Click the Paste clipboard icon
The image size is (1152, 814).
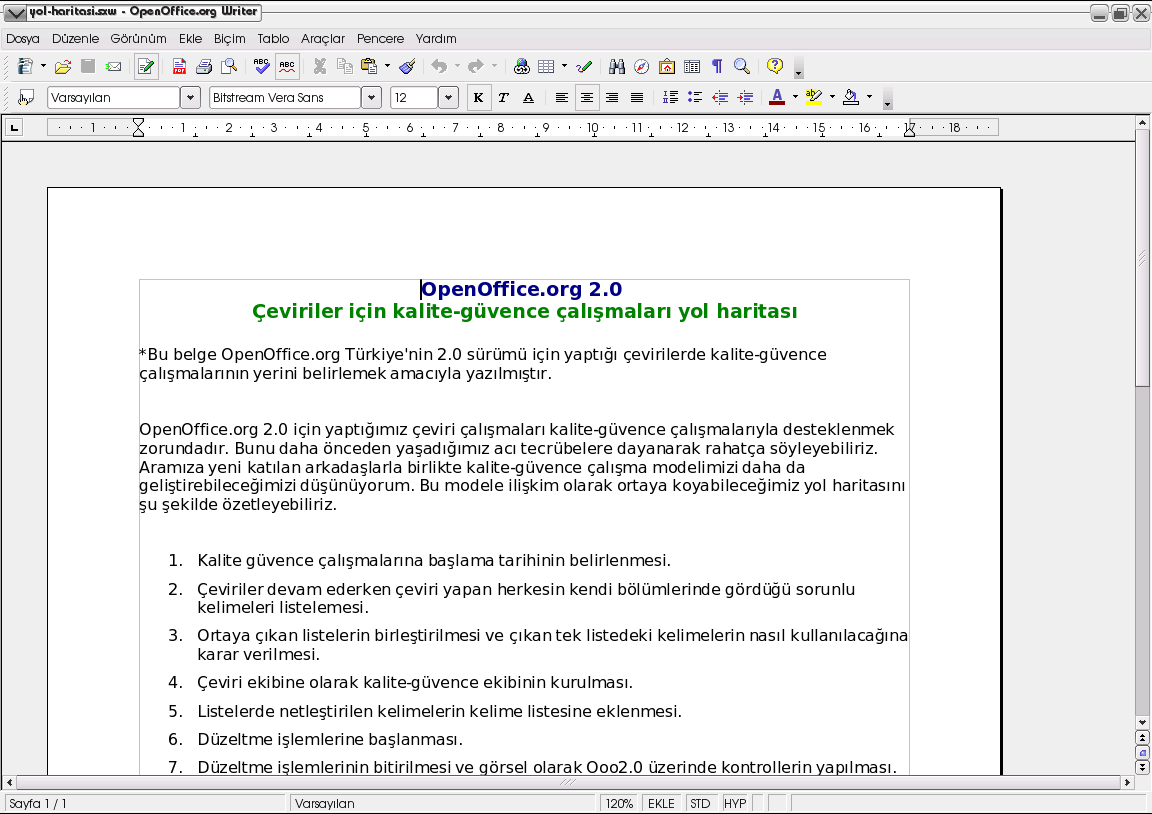(369, 66)
